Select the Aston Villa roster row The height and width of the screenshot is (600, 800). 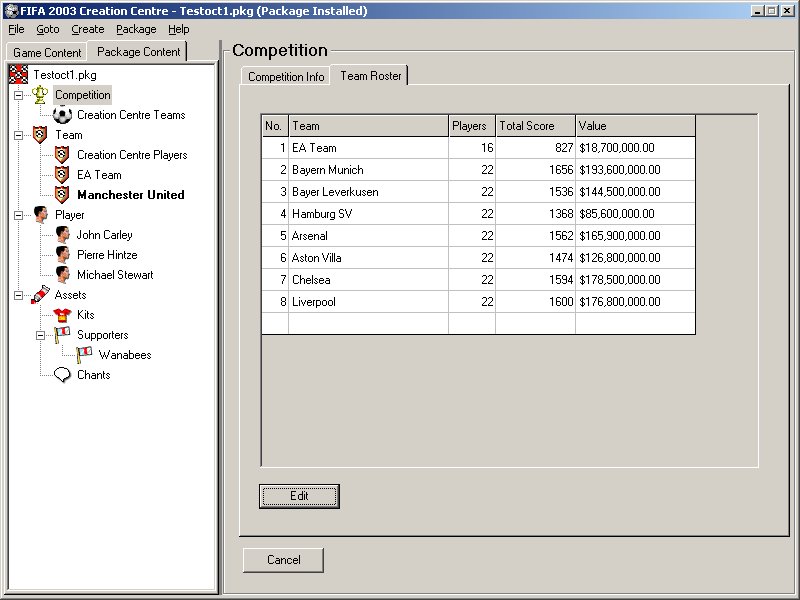tap(479, 258)
